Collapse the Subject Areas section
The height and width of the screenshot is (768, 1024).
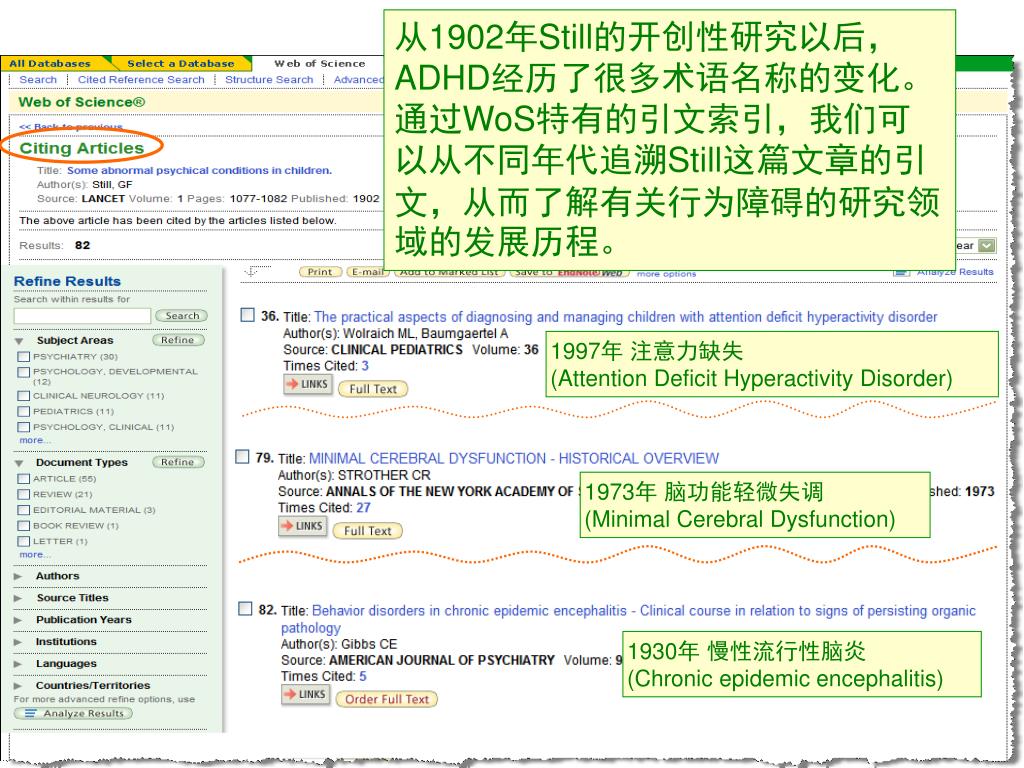coord(19,341)
